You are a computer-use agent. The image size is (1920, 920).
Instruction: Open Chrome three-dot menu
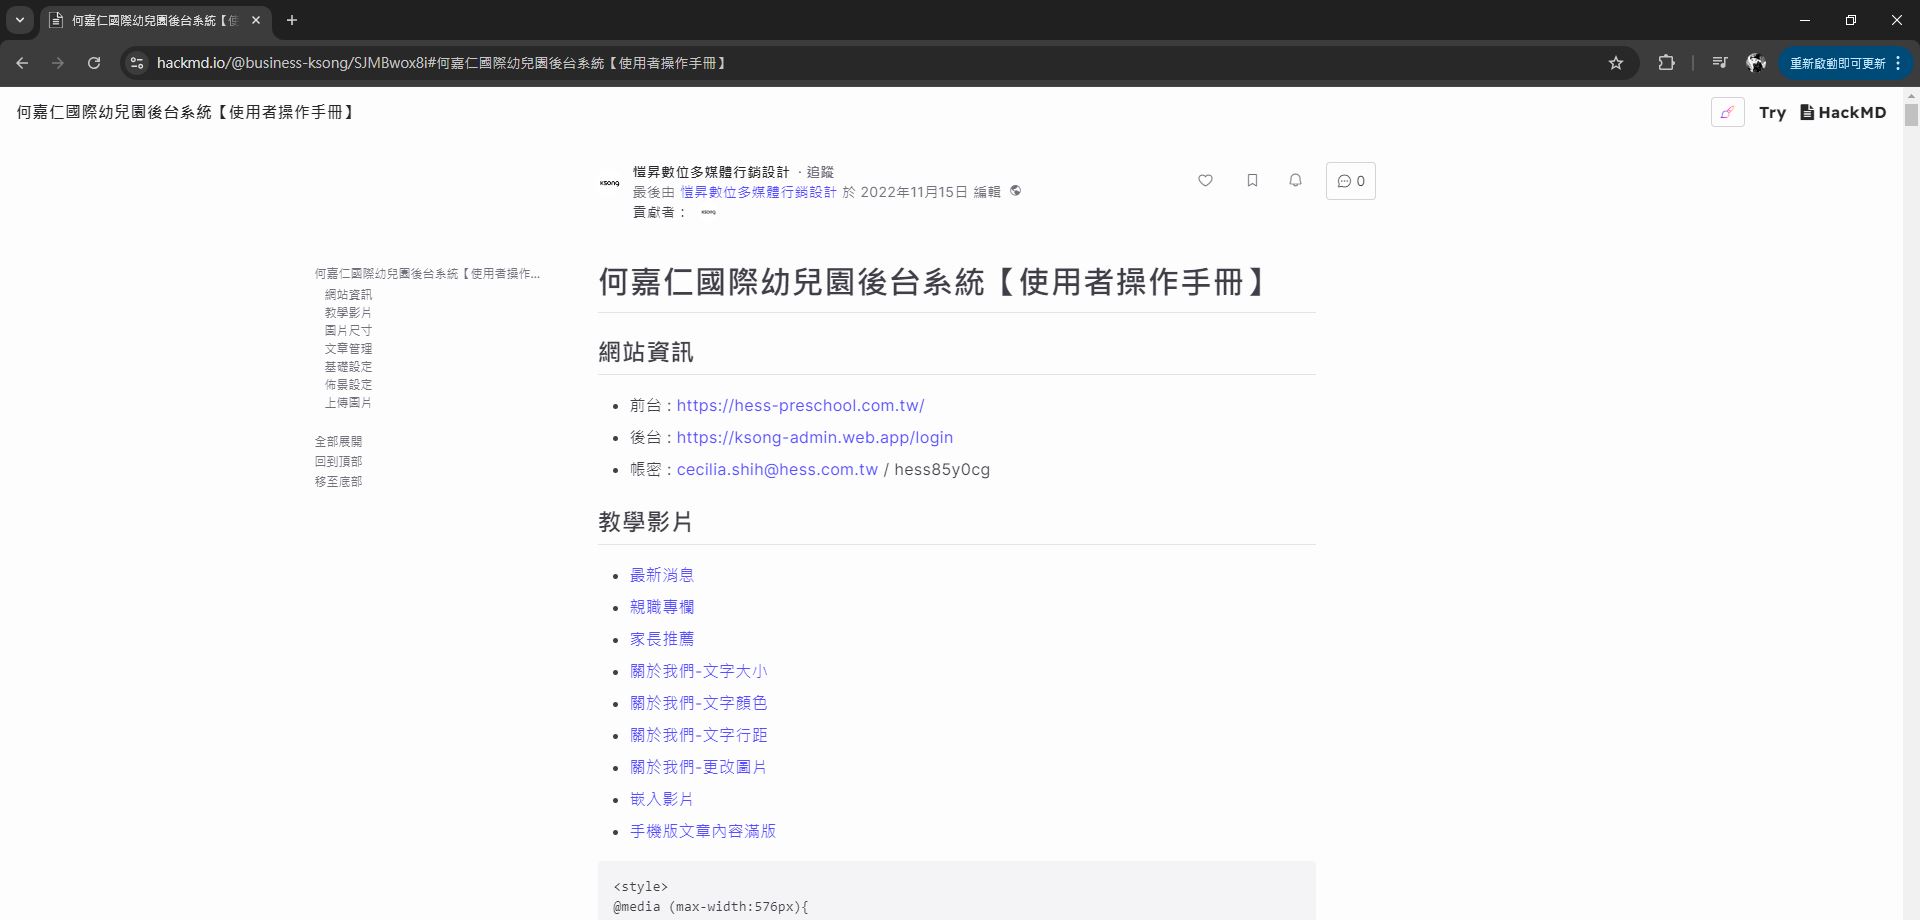click(1898, 63)
